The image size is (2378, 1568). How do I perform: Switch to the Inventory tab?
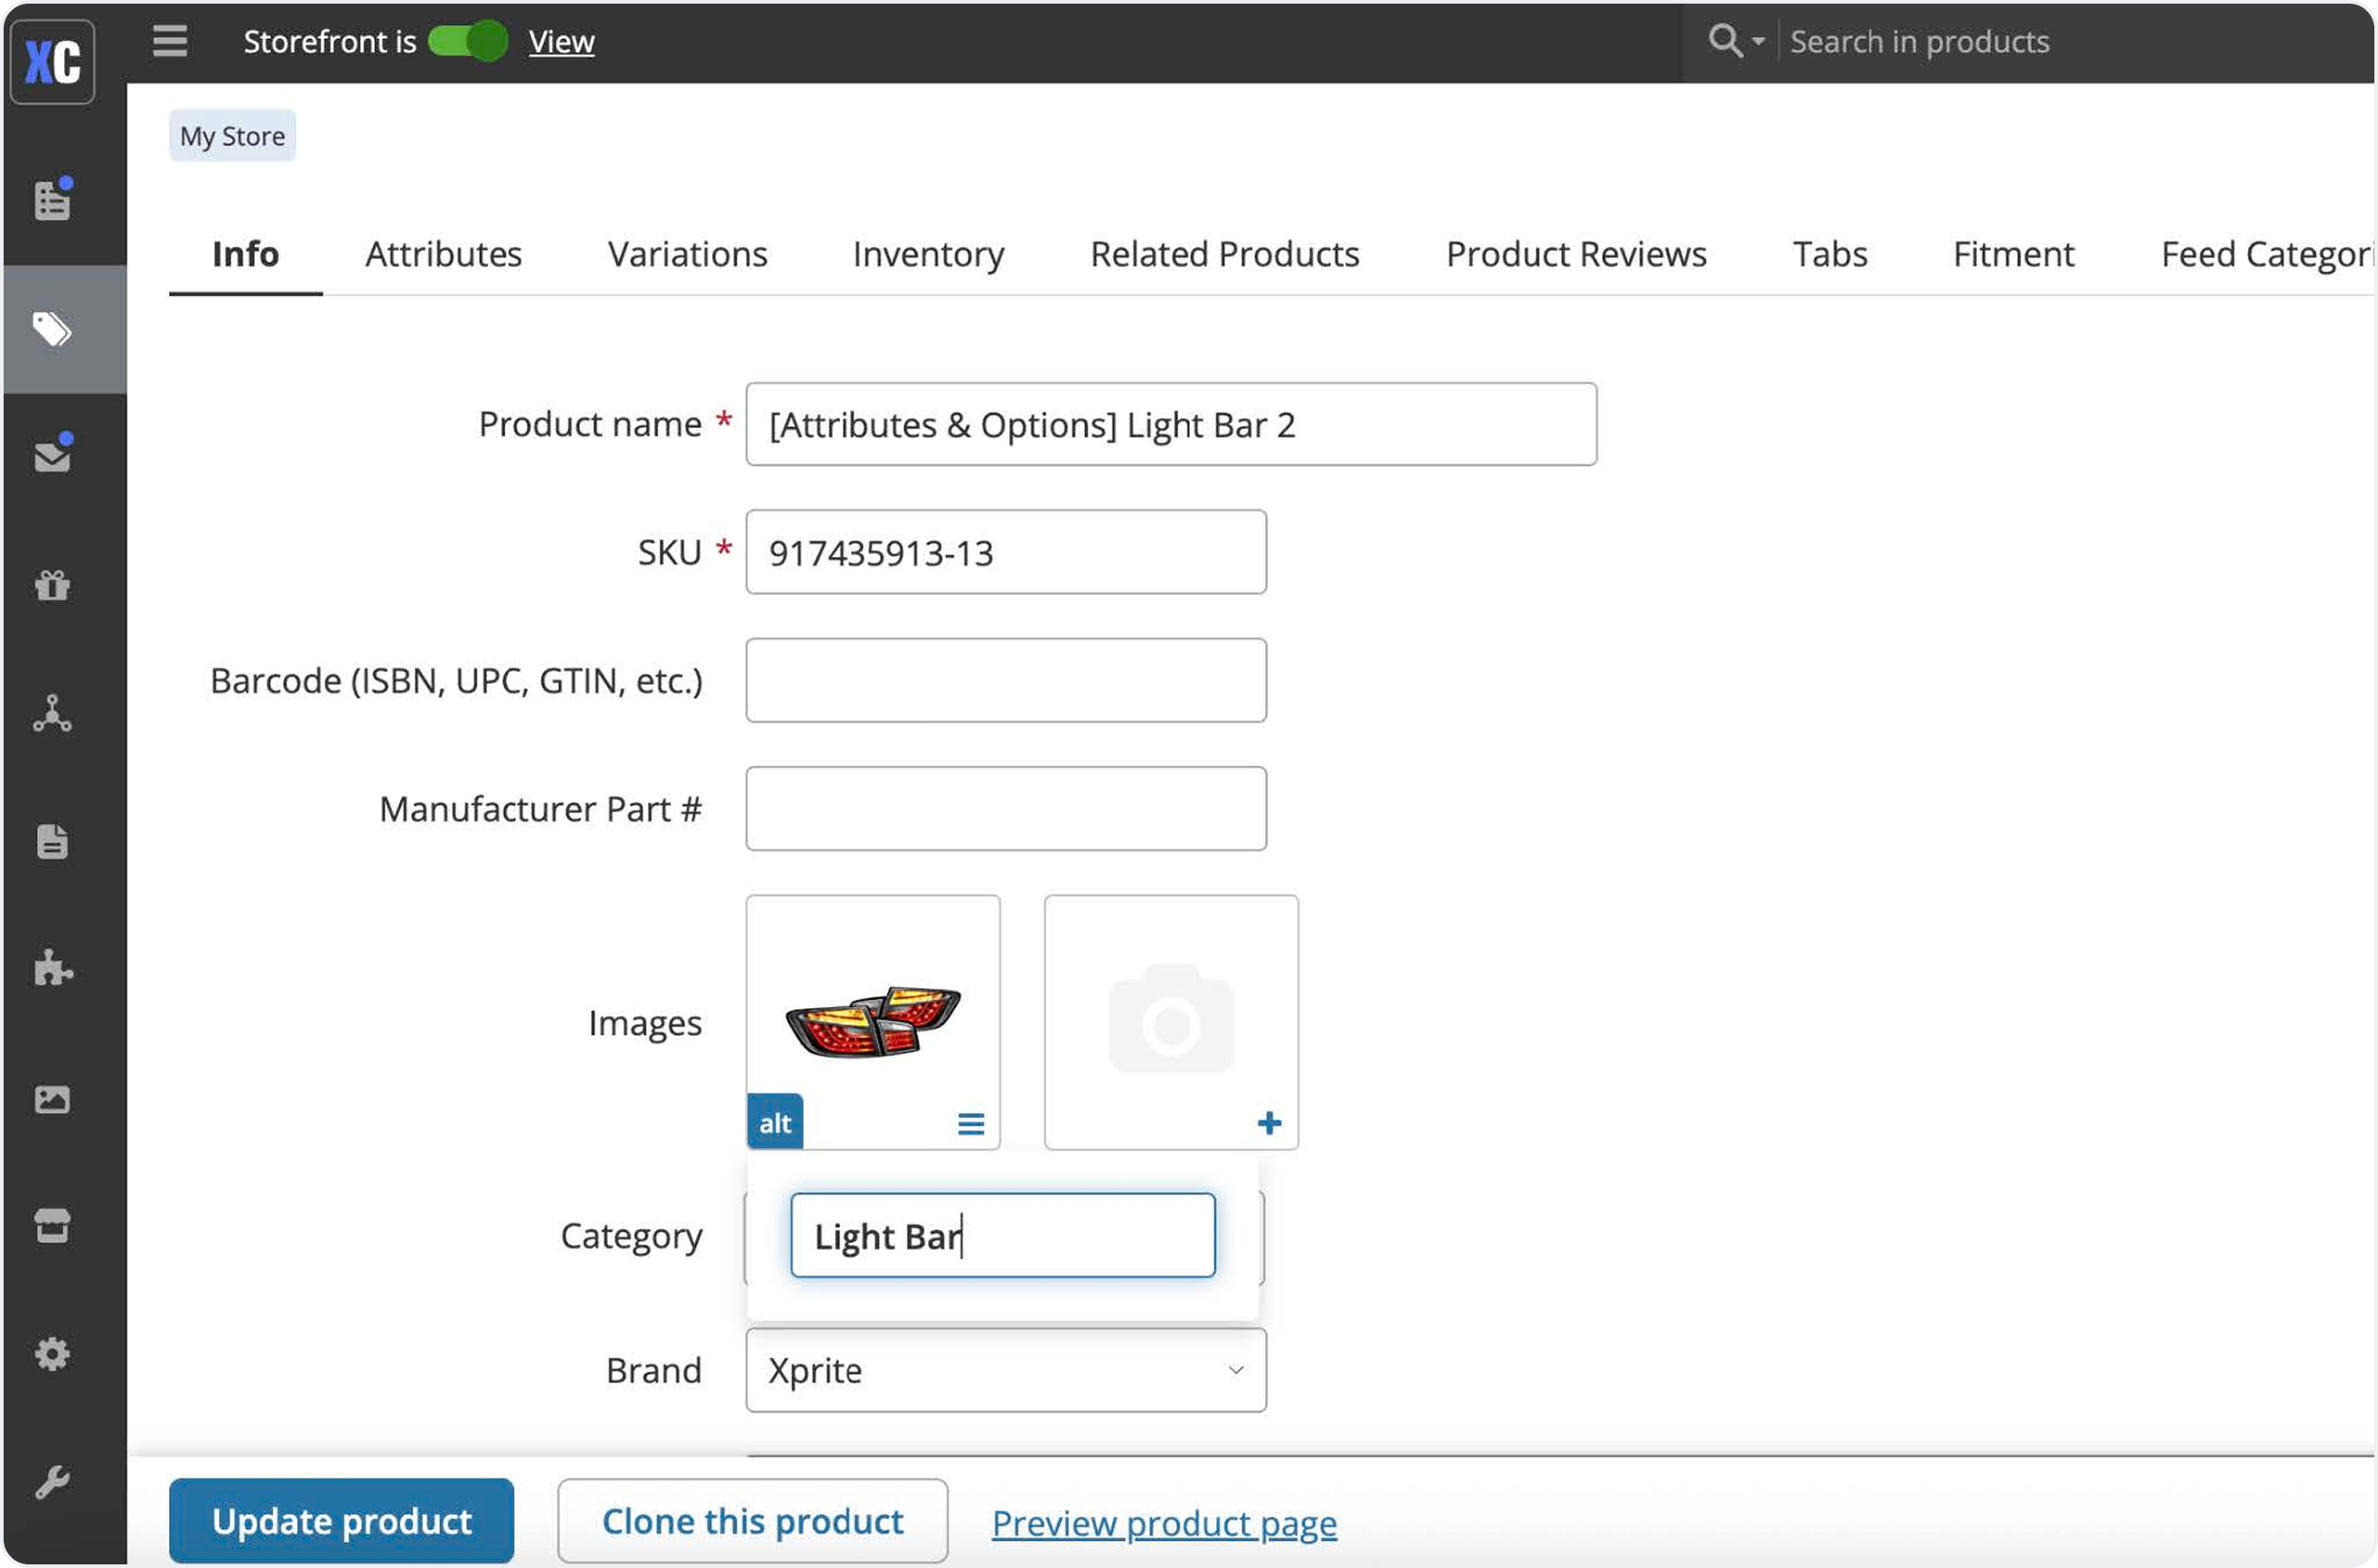pyautogui.click(x=927, y=254)
